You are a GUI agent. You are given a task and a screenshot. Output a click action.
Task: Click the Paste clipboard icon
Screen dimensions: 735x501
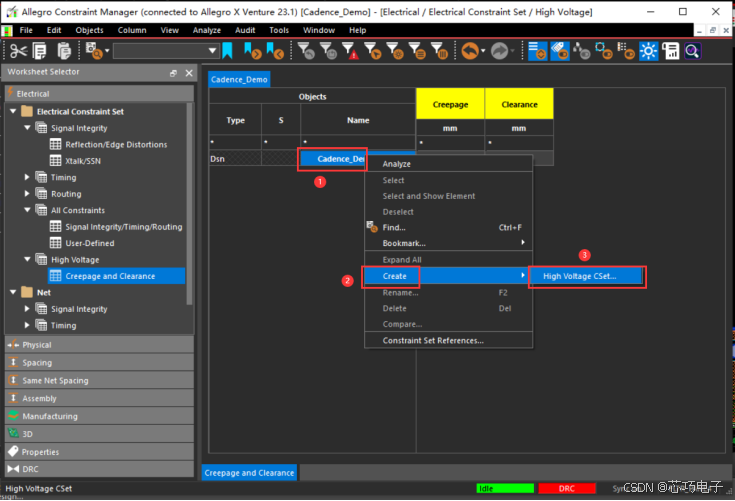63,51
